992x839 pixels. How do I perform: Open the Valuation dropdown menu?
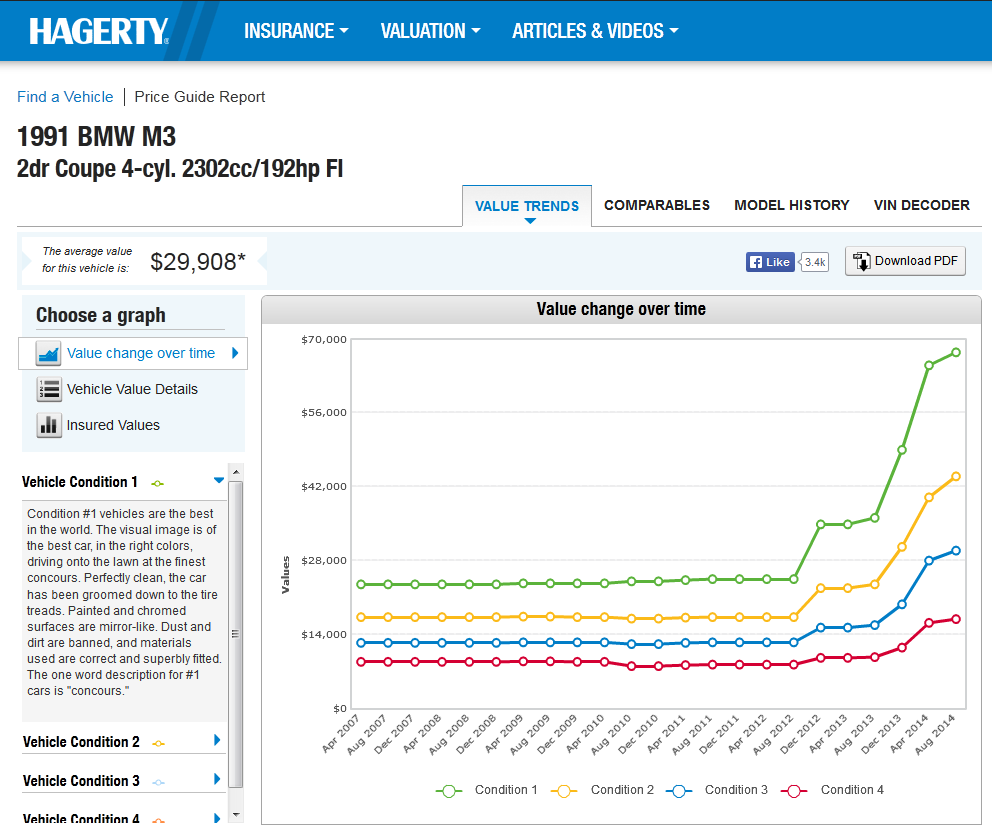(x=430, y=31)
